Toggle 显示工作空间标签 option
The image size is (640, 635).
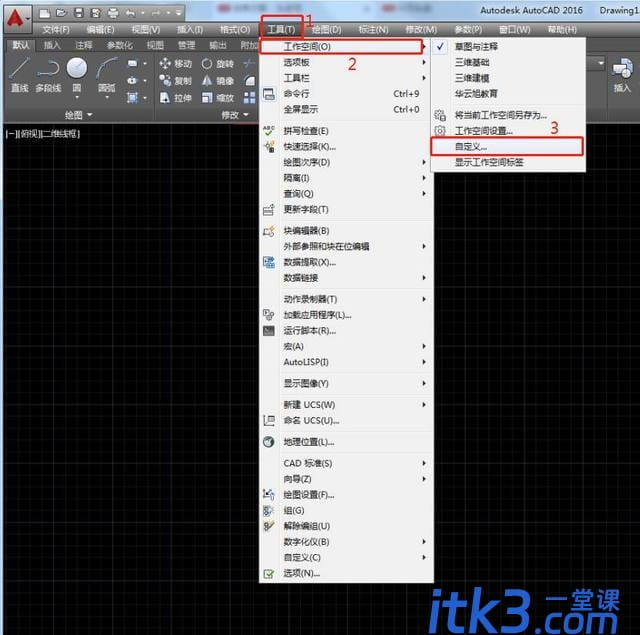click(x=508, y=162)
